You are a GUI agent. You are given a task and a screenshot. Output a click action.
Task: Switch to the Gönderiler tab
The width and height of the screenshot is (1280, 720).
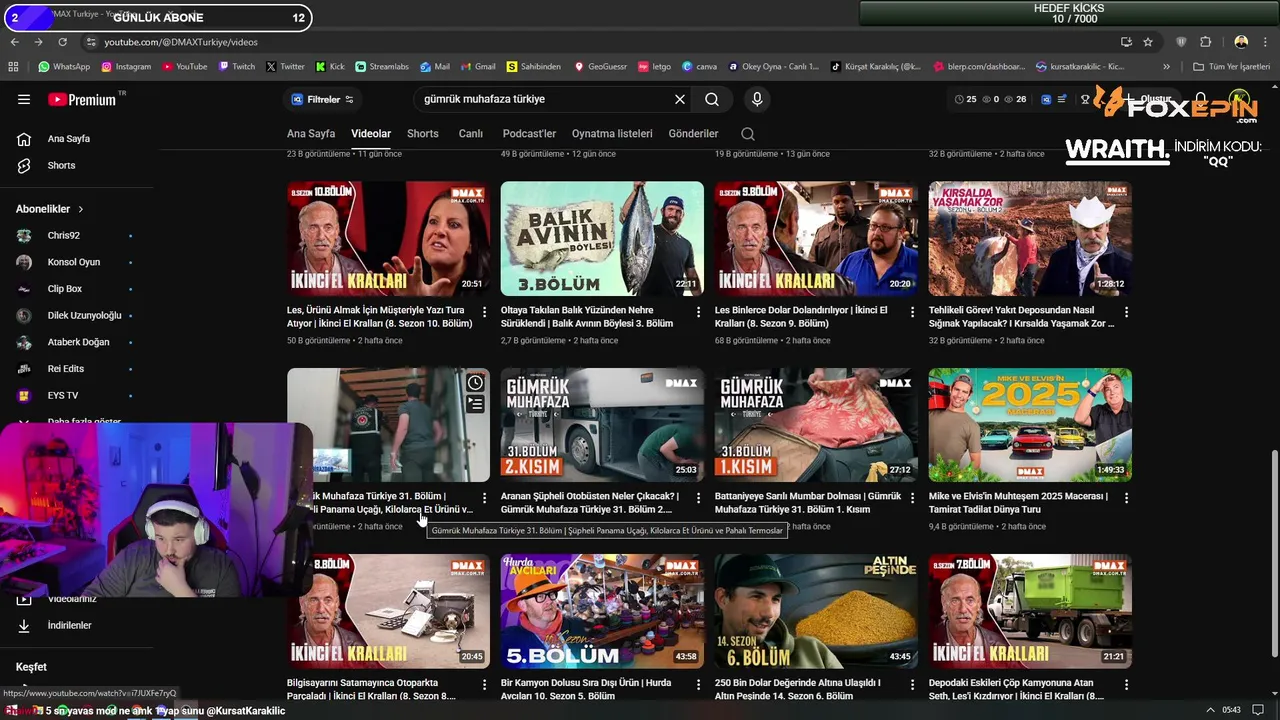pos(693,134)
